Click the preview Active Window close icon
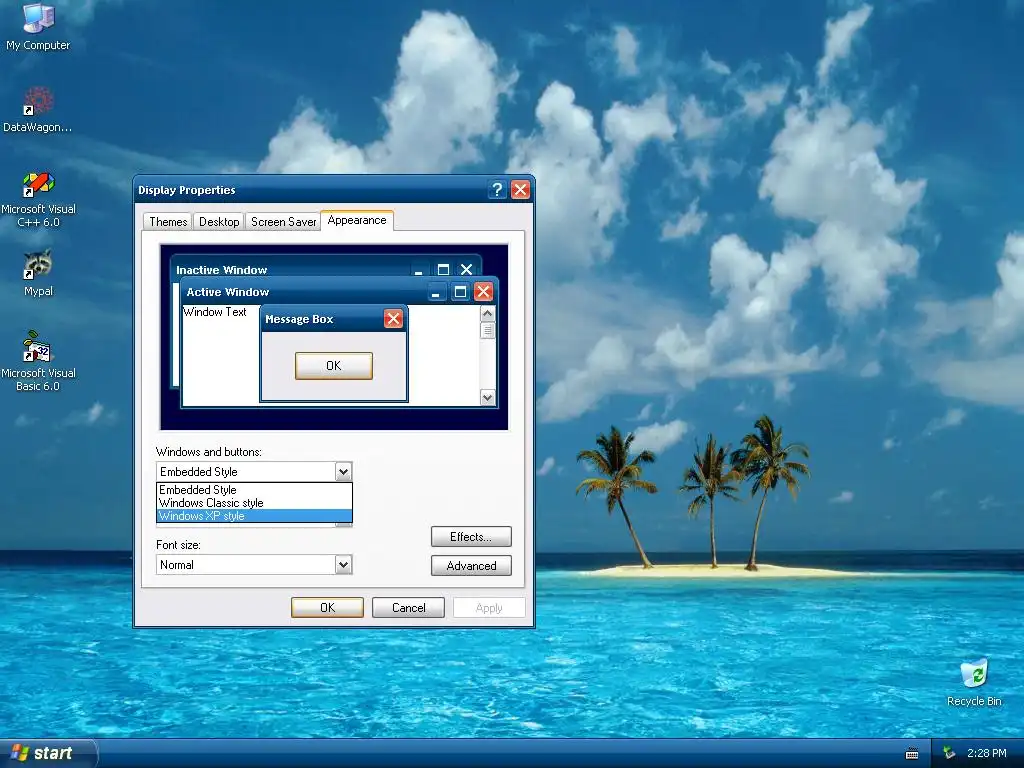 click(x=483, y=291)
